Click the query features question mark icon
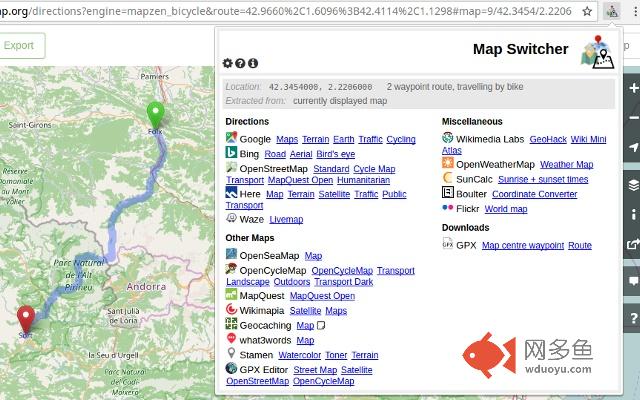 pyautogui.click(x=633, y=318)
